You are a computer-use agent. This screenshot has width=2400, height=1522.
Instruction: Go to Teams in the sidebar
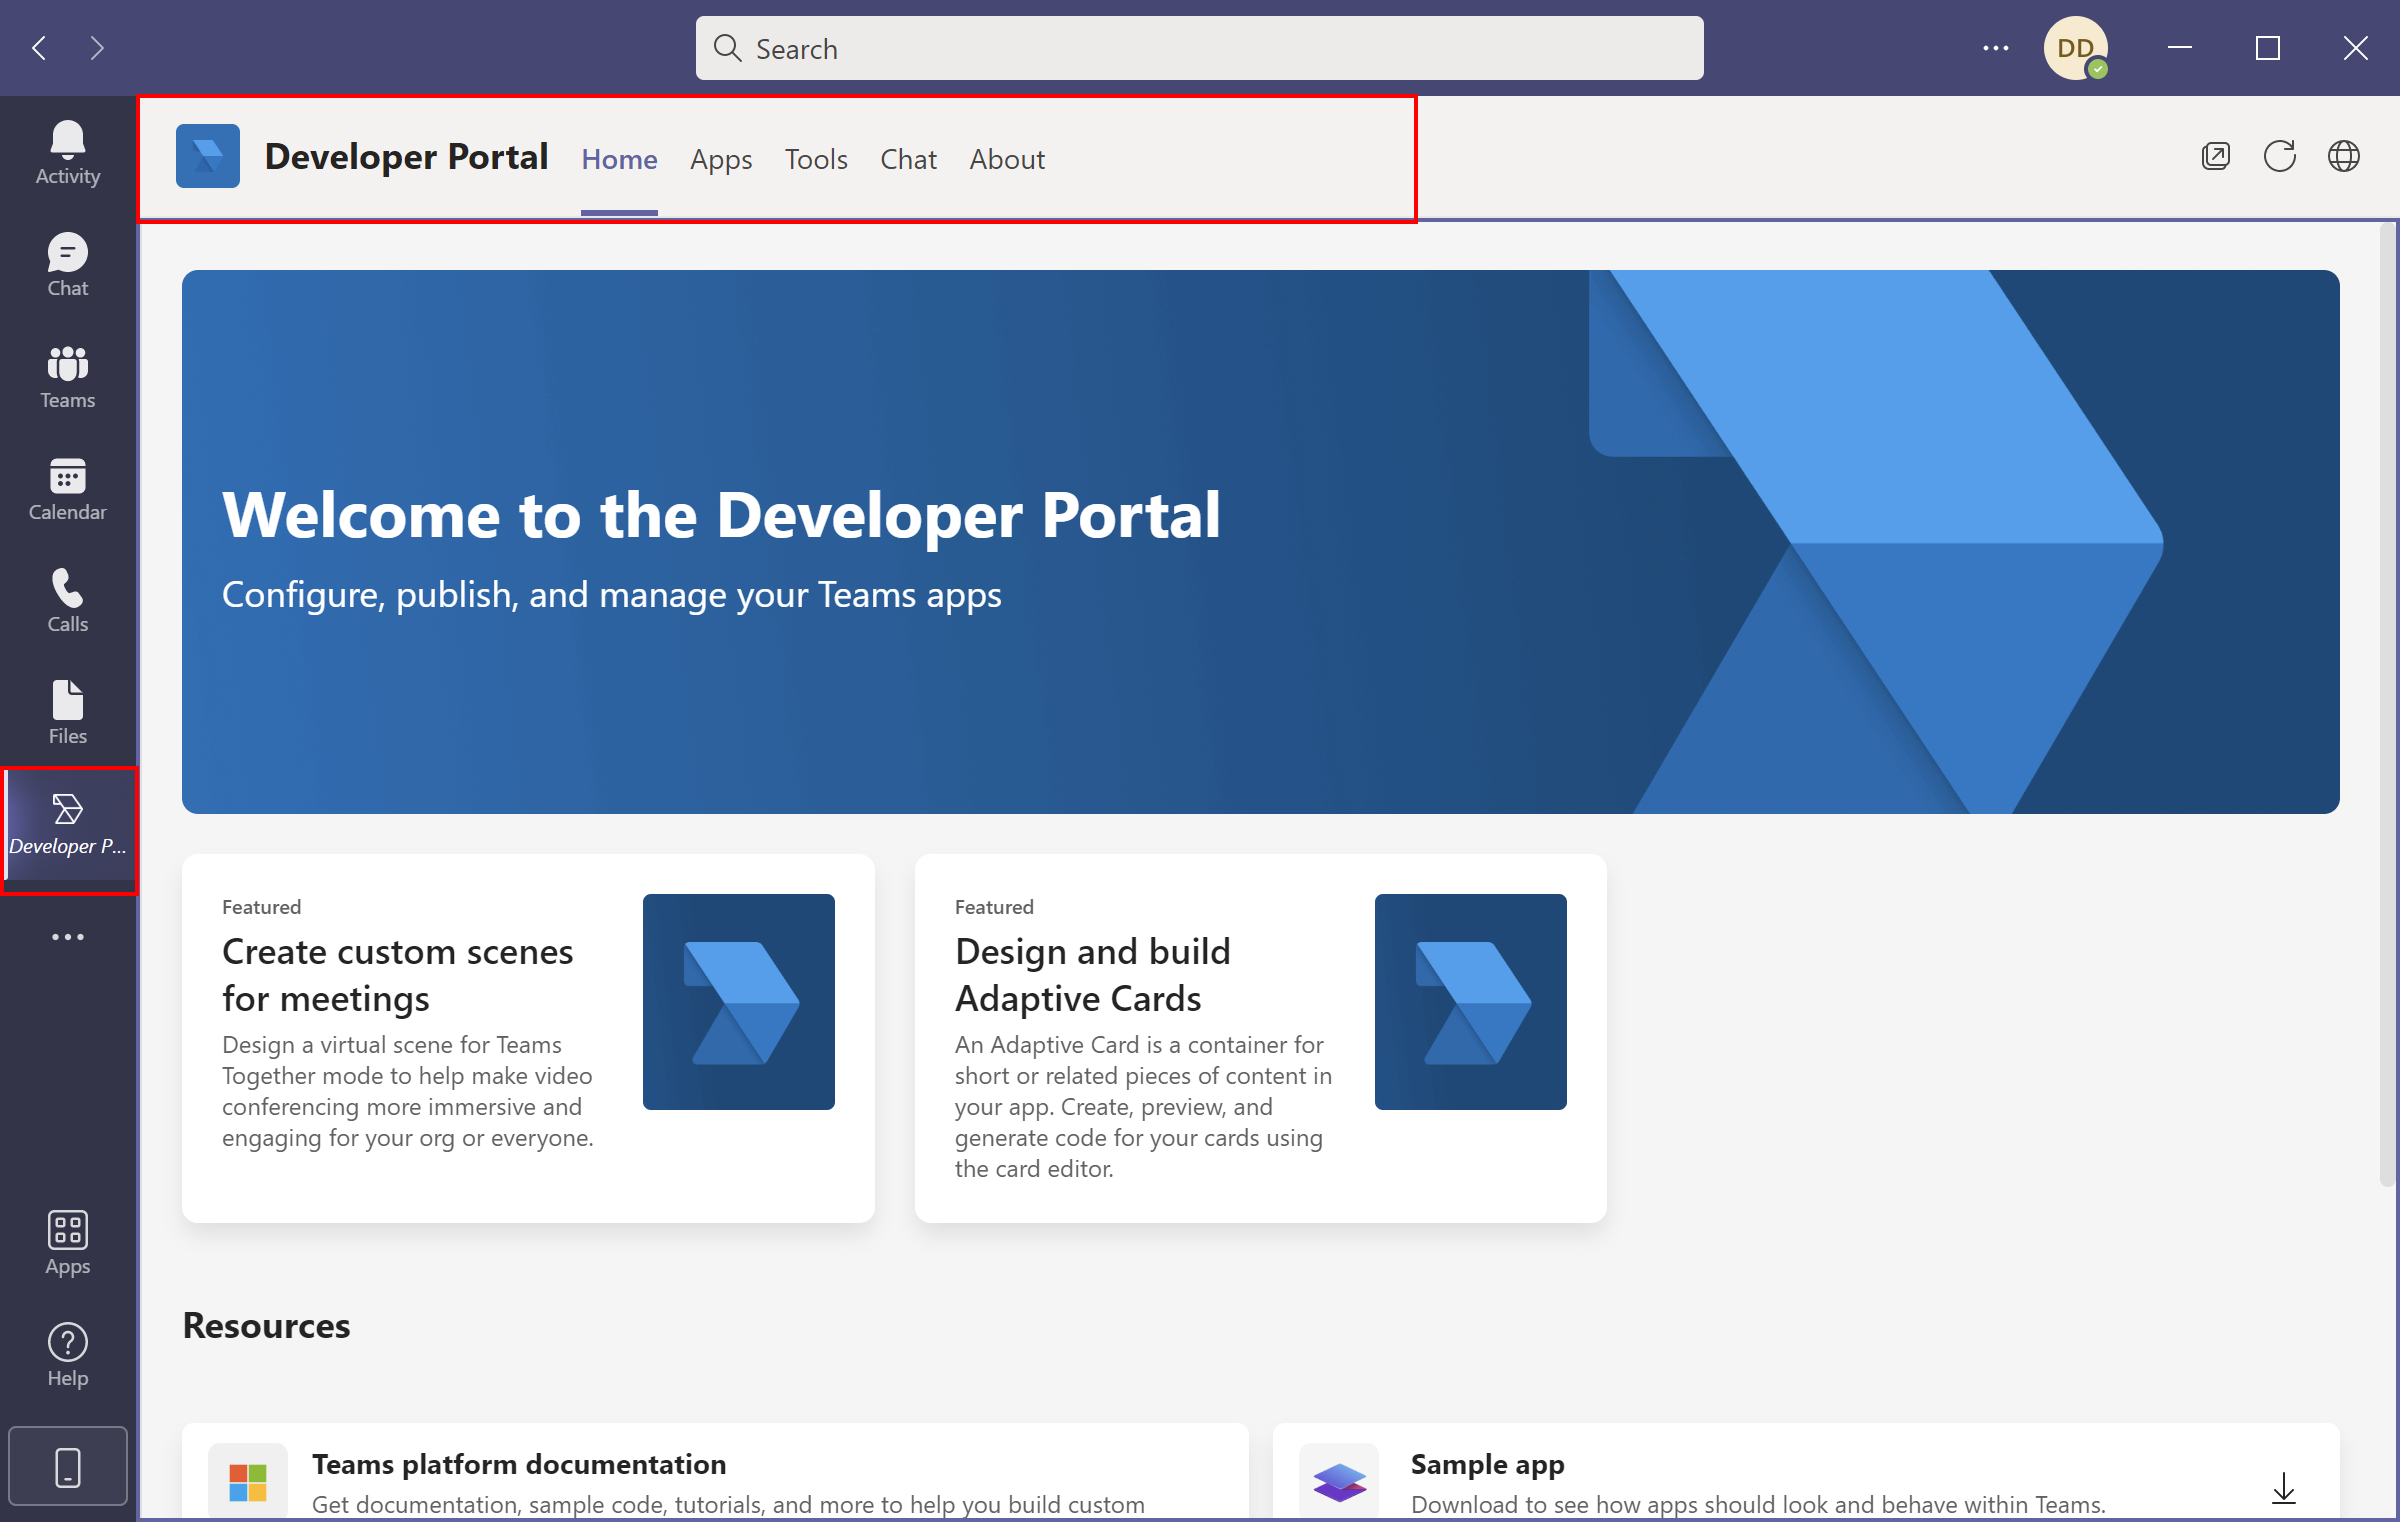click(67, 376)
